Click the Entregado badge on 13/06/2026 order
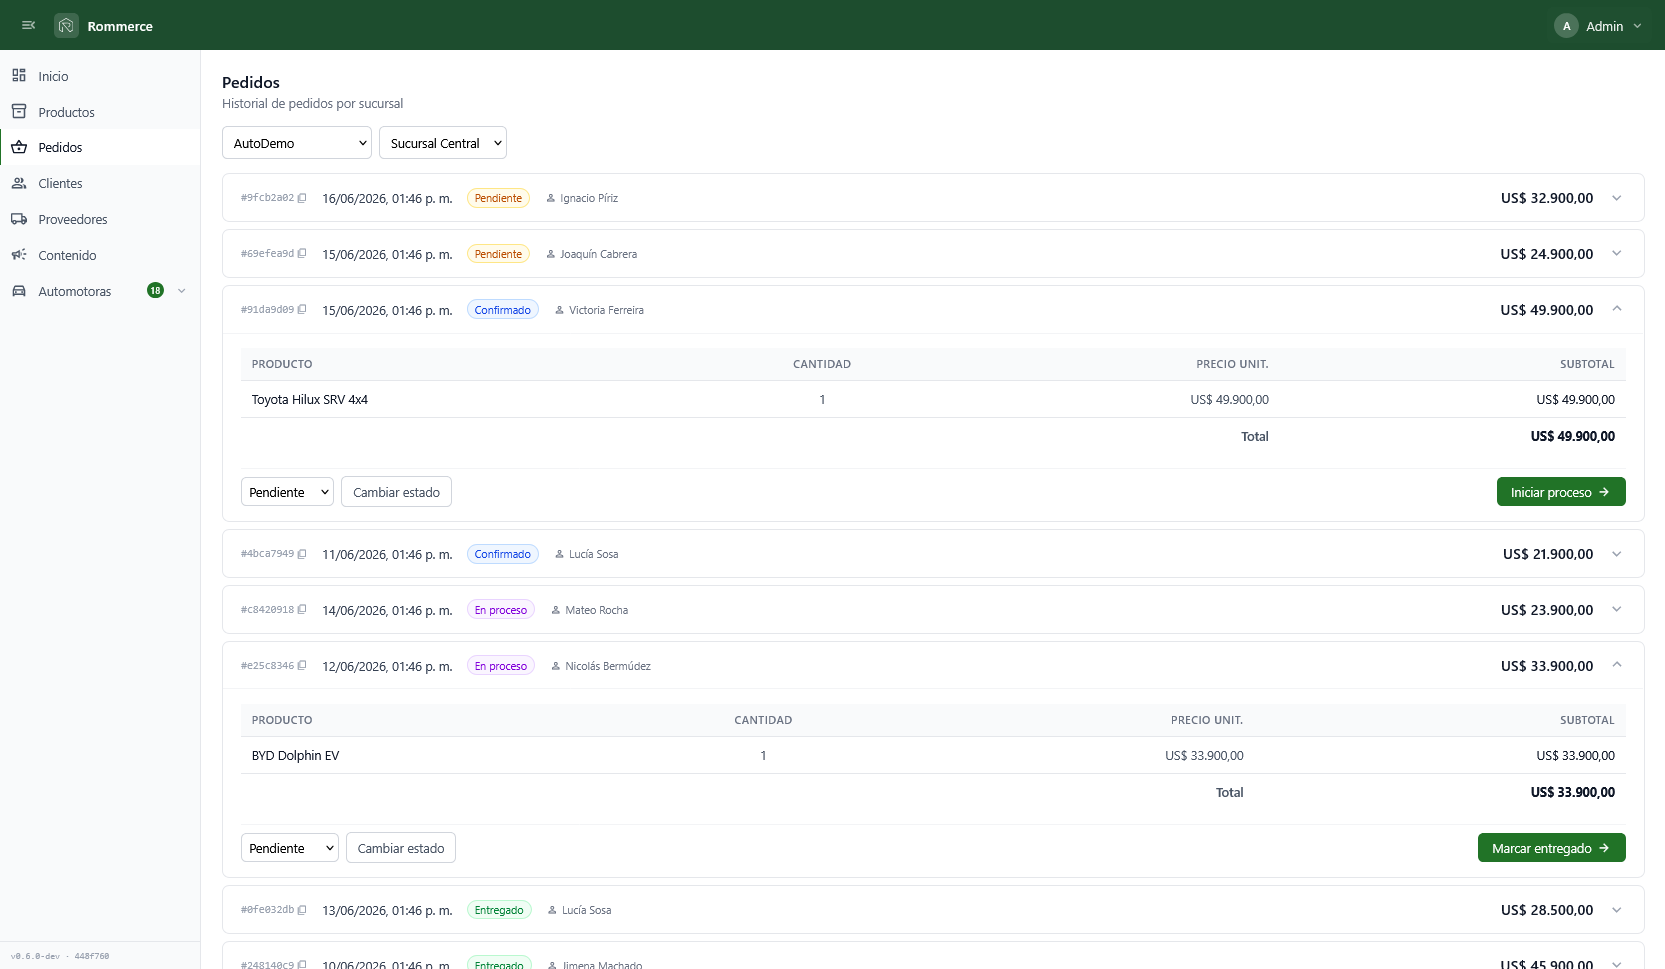 click(x=499, y=910)
